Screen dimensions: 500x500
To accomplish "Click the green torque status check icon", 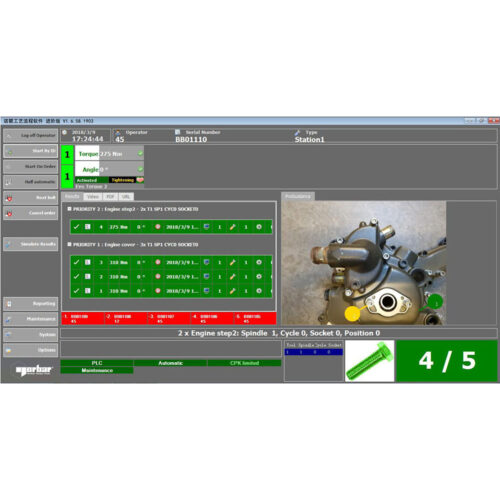I will (x=140, y=154).
